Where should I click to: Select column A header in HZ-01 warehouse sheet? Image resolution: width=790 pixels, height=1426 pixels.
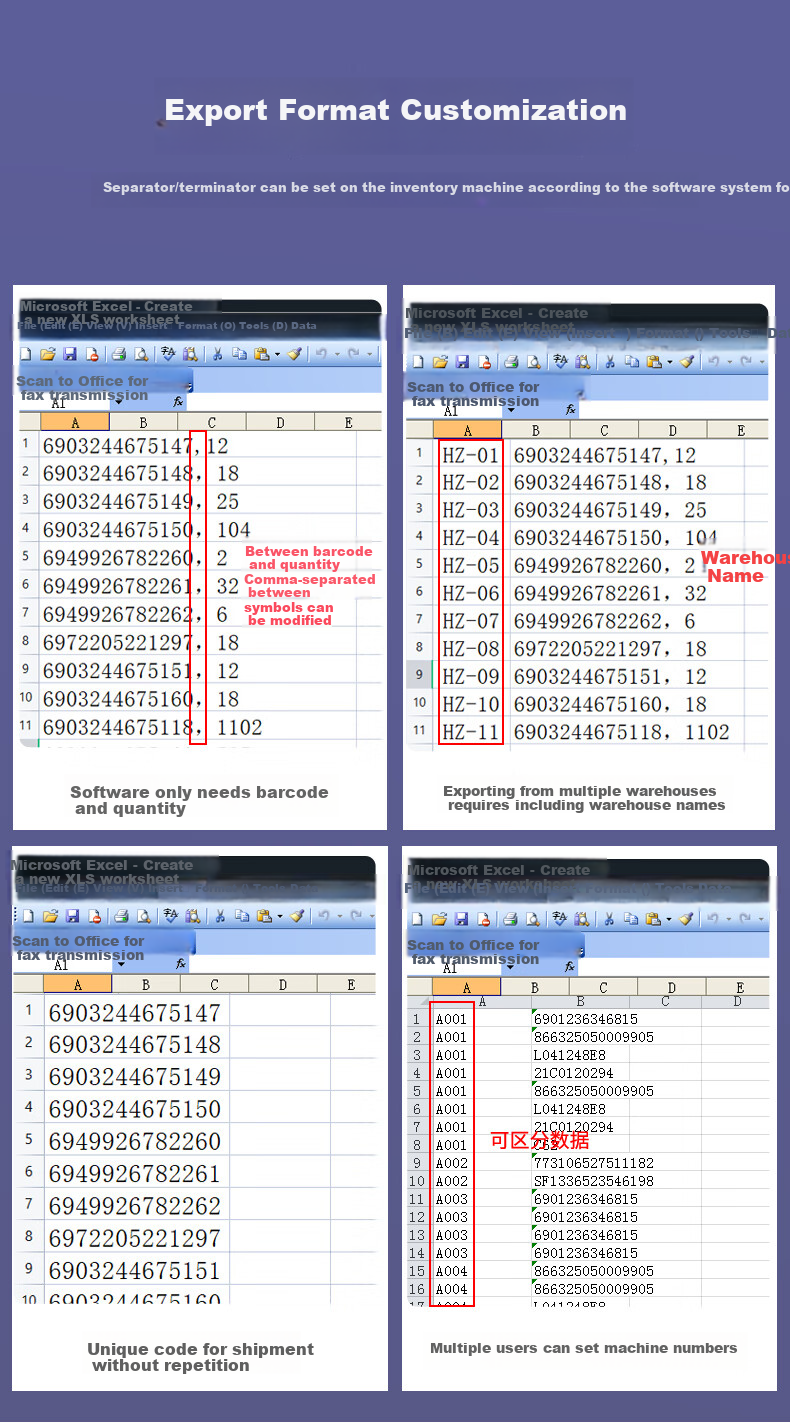pyautogui.click(x=468, y=430)
